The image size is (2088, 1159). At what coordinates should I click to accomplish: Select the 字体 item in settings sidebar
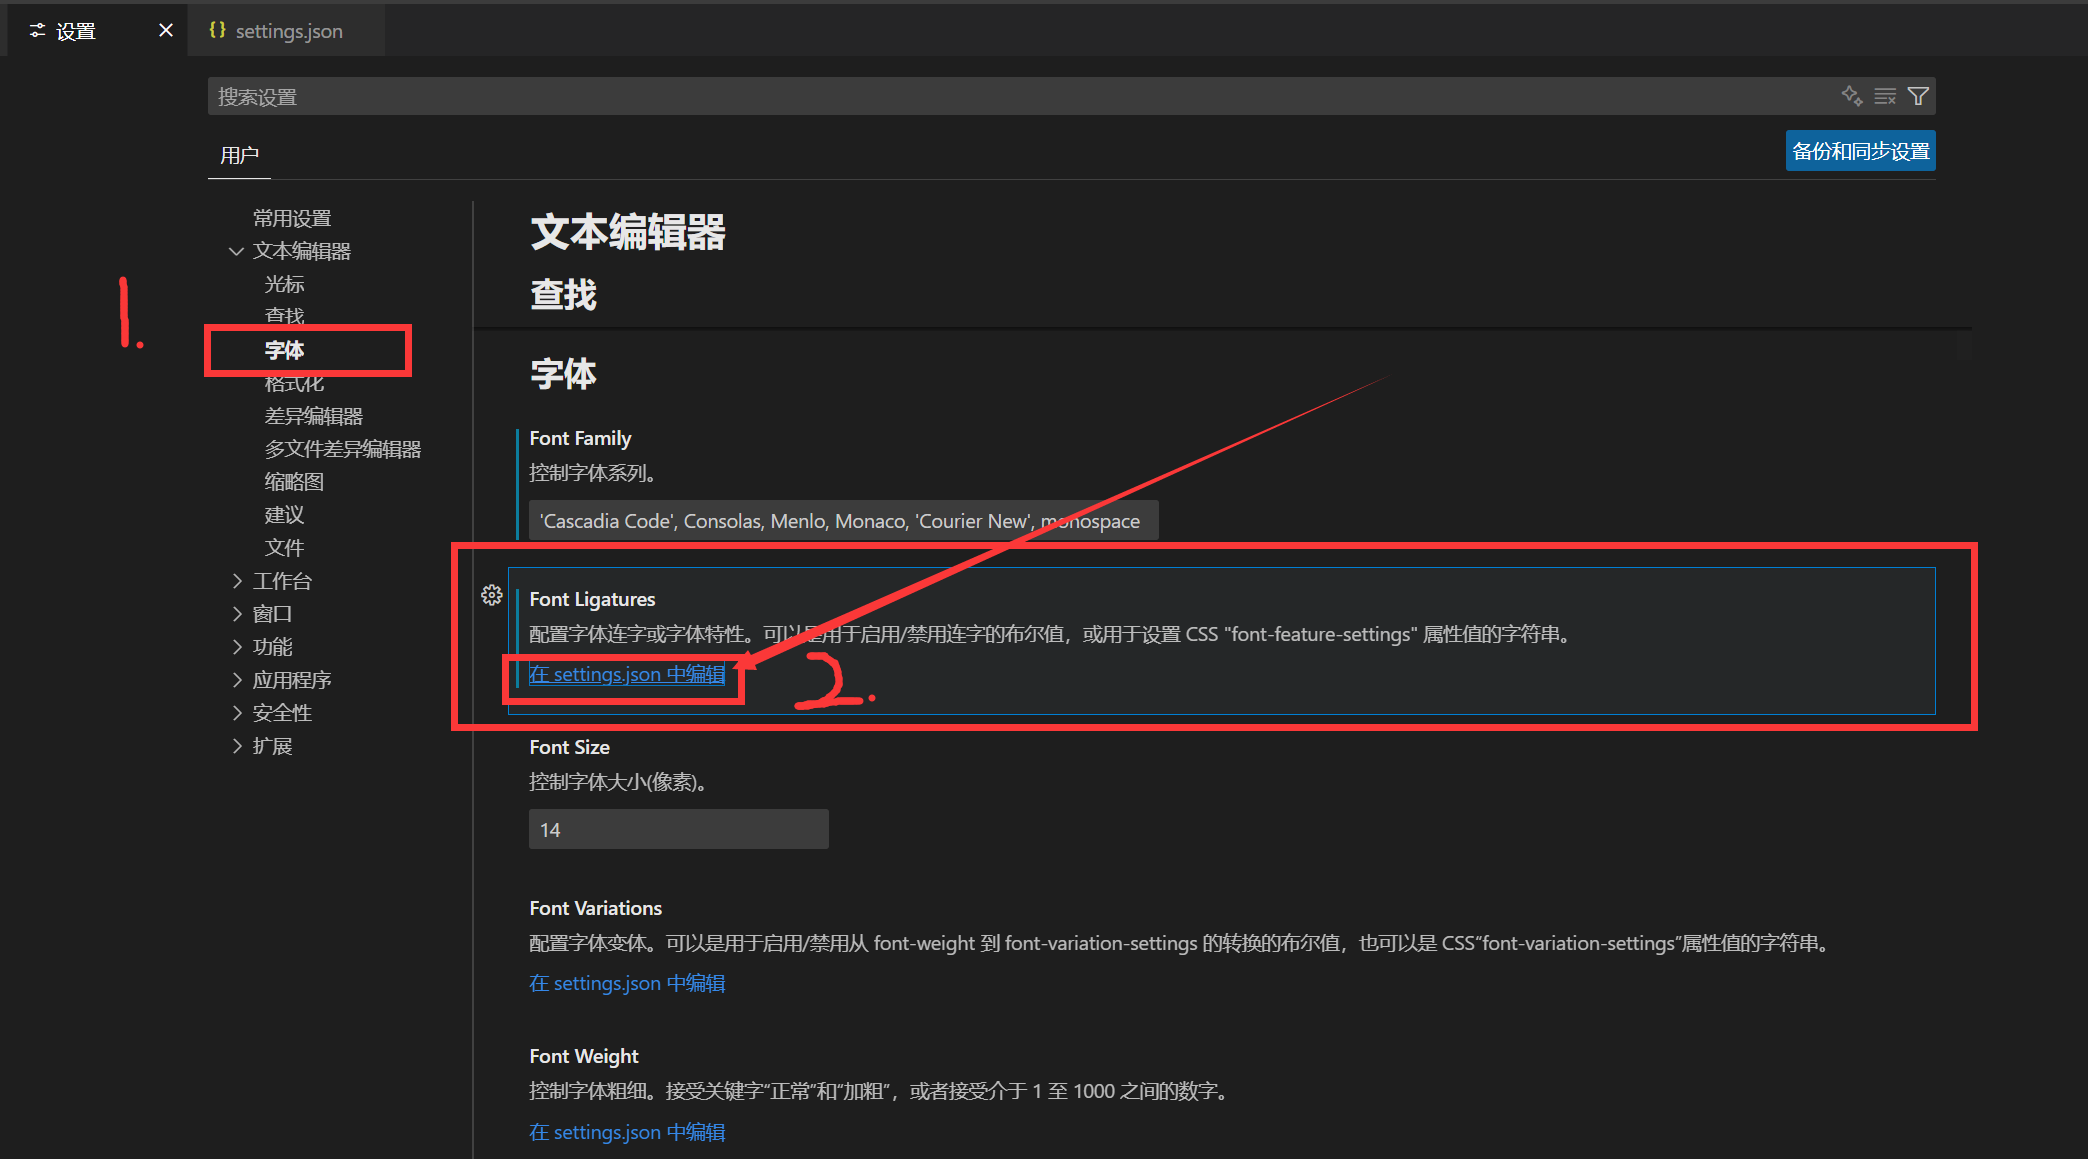tap(284, 349)
